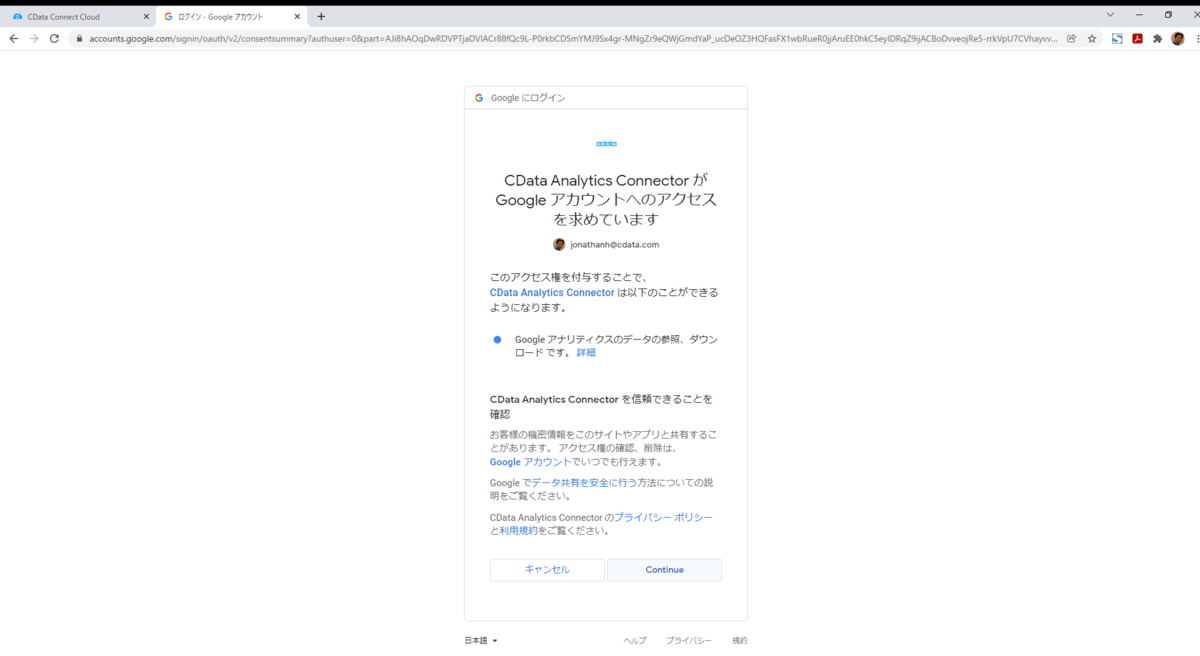Minimize the Chrome window

[1139, 15]
